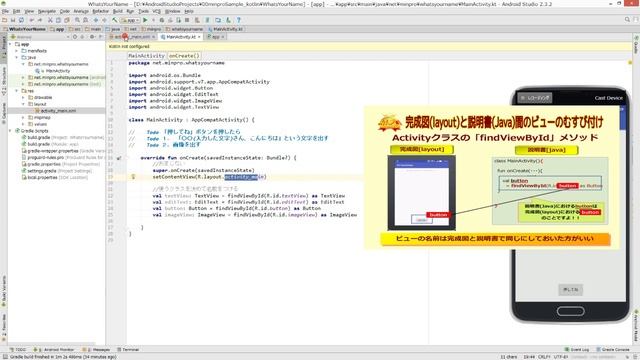Select settings.gradle in Gradle Scripts
The height and width of the screenshot is (360, 640).
(x=56, y=171)
